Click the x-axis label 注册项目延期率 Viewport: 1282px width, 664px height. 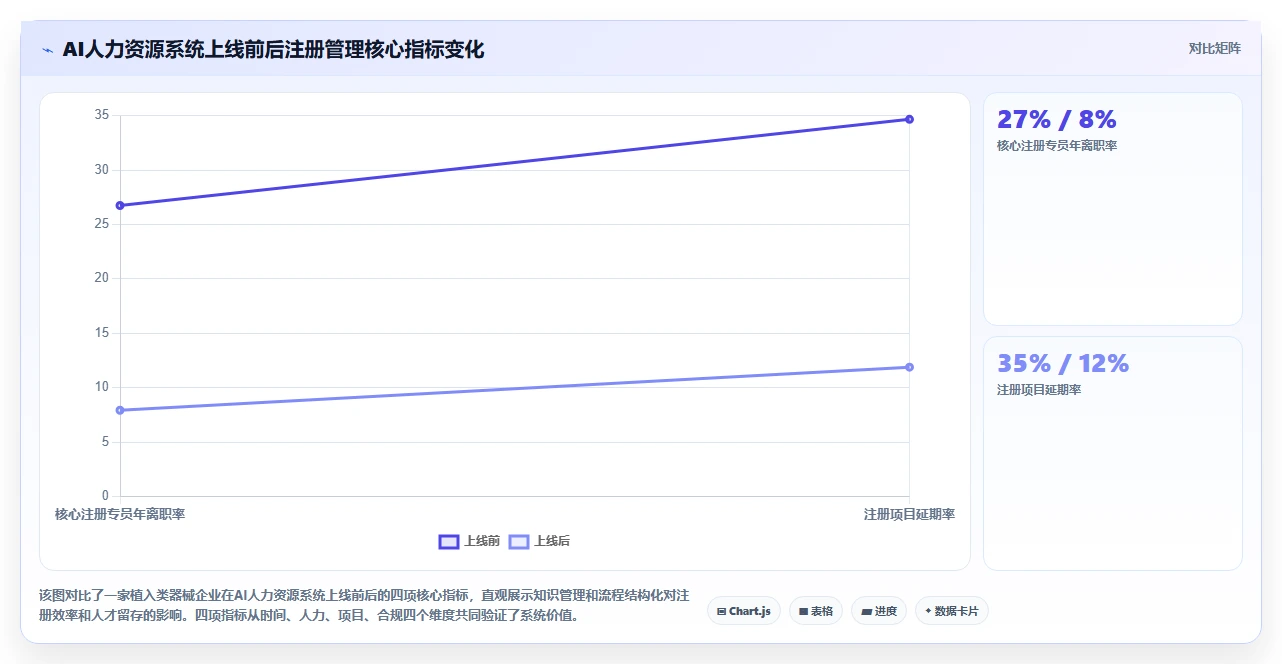909,514
